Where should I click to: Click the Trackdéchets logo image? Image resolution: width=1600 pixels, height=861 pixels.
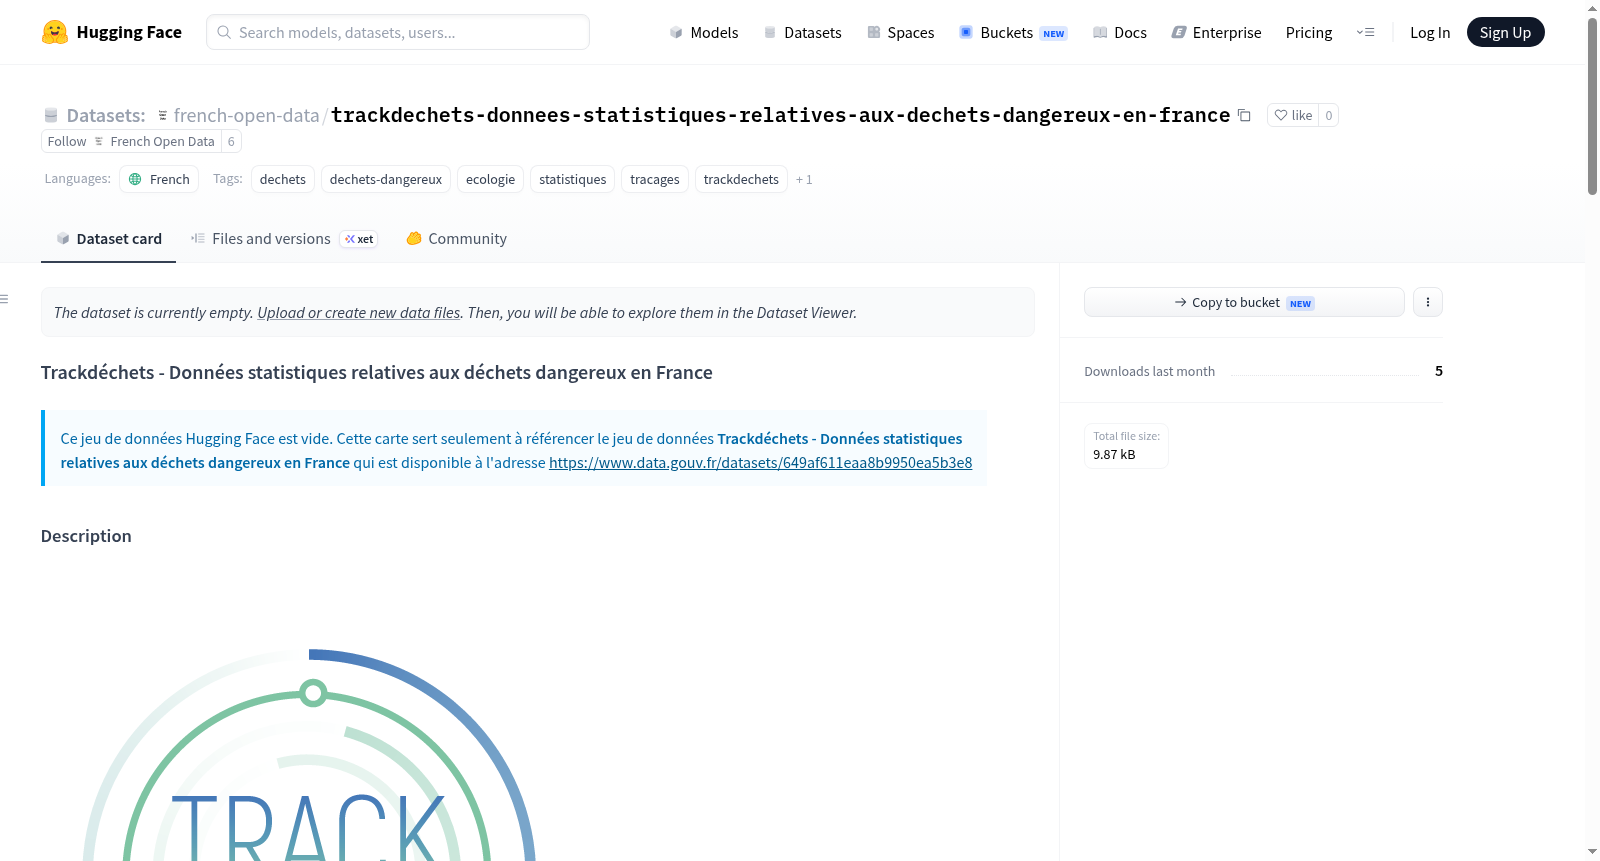pyautogui.click(x=310, y=755)
